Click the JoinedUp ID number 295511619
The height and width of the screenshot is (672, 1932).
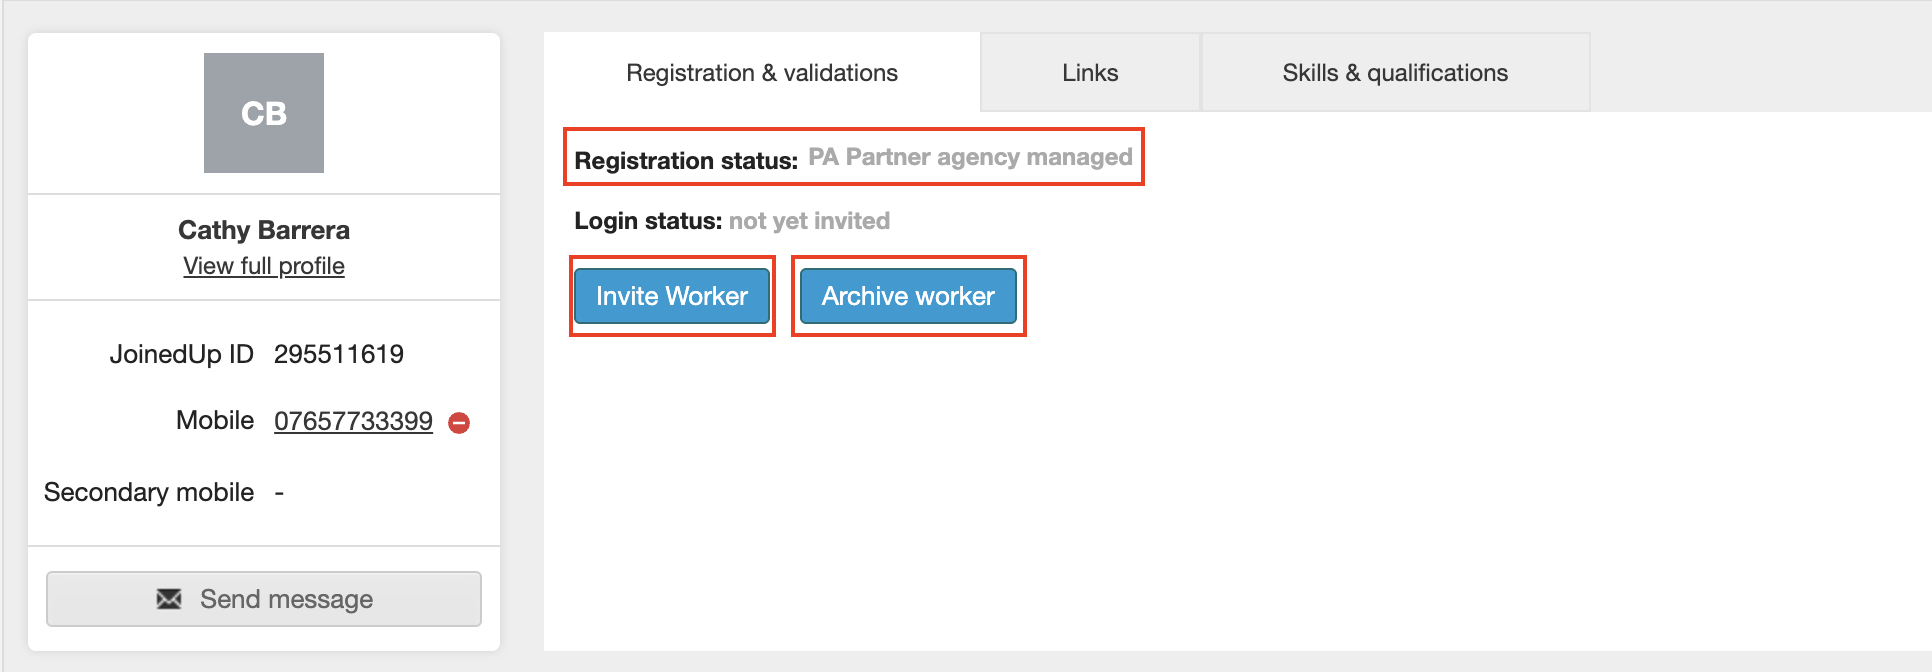339,354
